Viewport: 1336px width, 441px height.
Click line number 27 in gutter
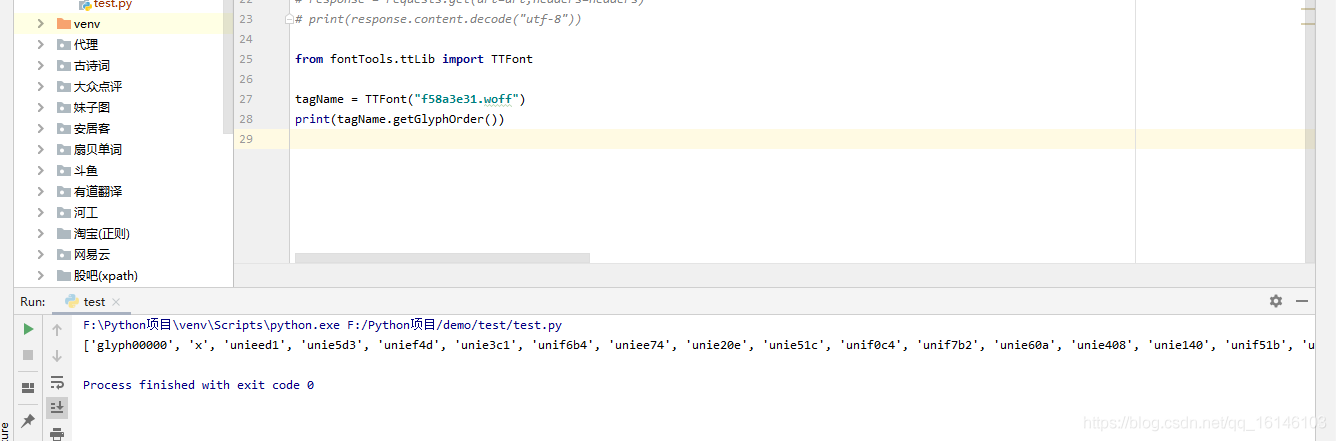247,99
